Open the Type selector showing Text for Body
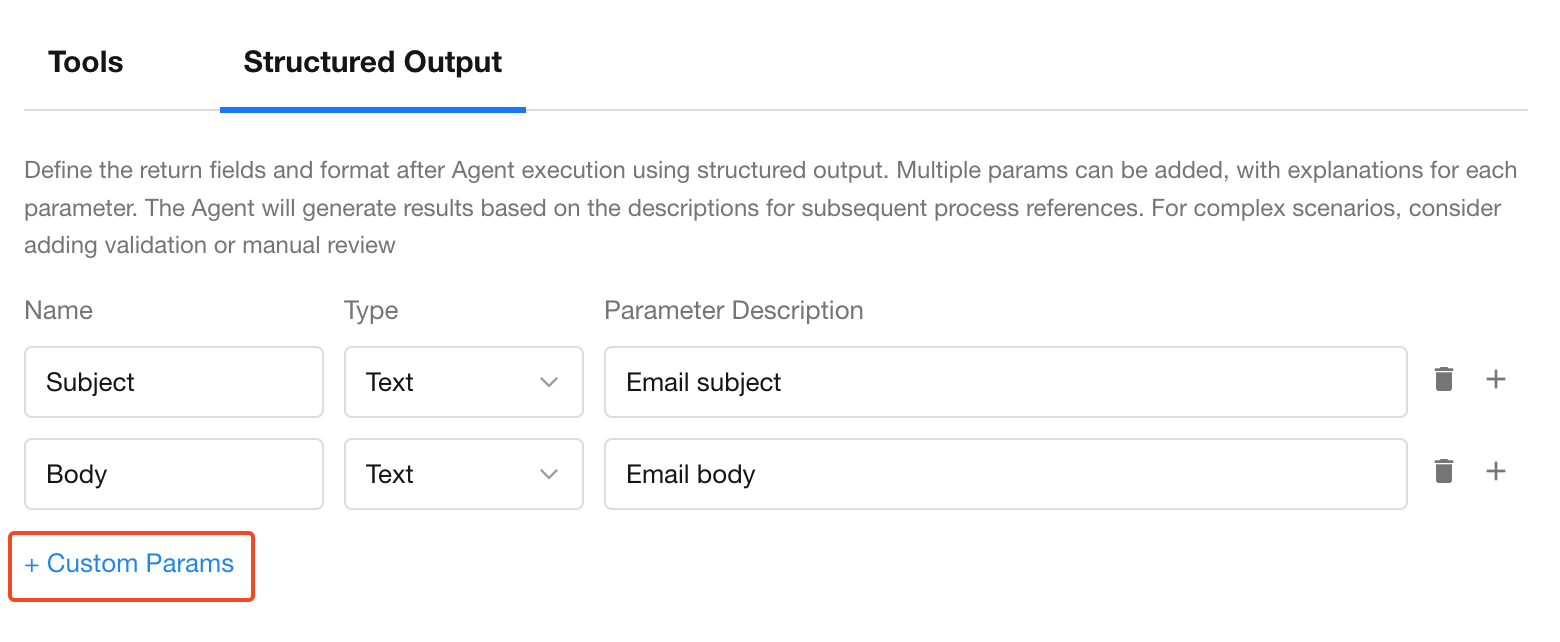Image resolution: width=1560 pixels, height=642 pixels. point(463,474)
